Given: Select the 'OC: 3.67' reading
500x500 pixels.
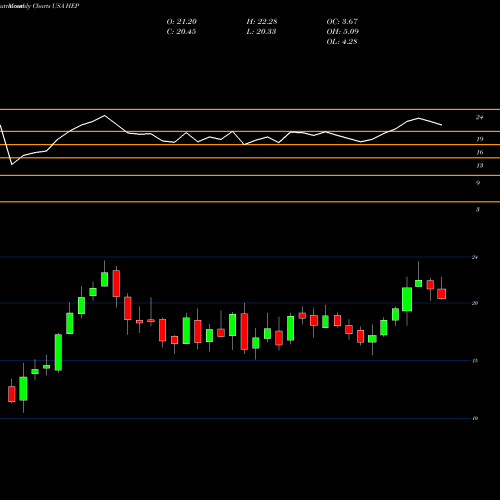Looking at the screenshot, I should [x=342, y=22].
